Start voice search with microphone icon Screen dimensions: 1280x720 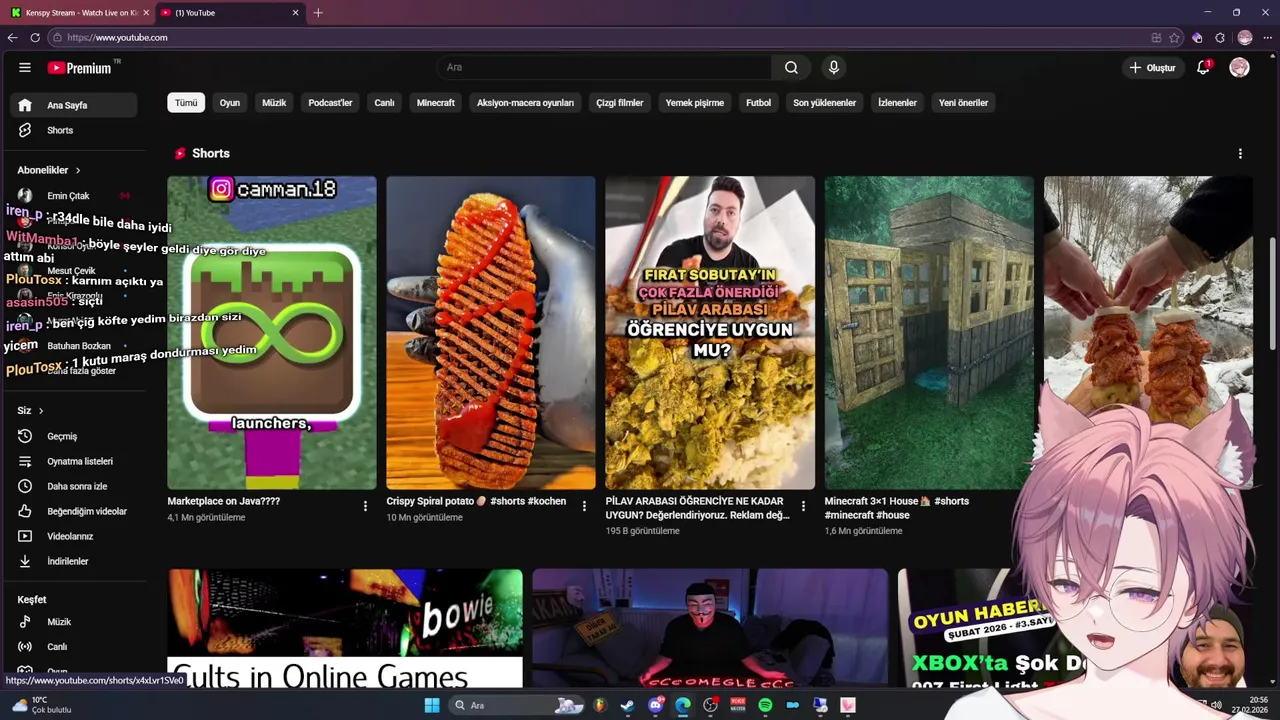(833, 67)
